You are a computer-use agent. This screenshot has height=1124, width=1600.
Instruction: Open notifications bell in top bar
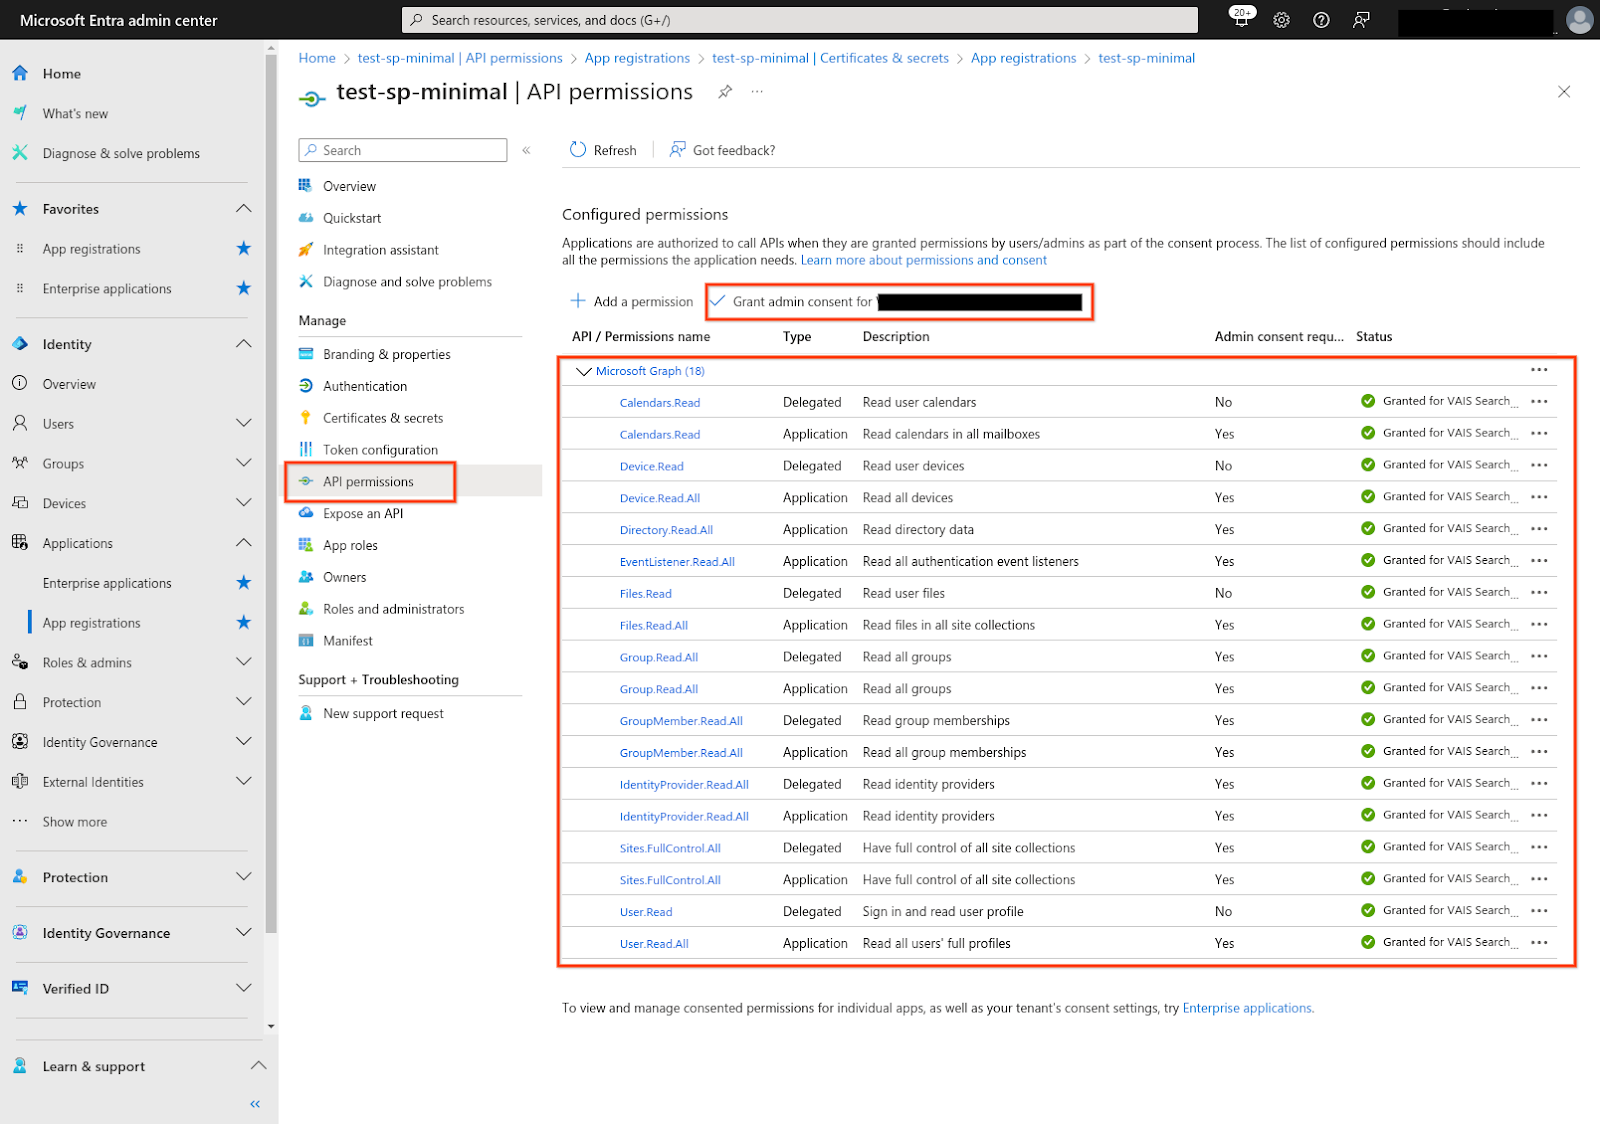tap(1241, 19)
